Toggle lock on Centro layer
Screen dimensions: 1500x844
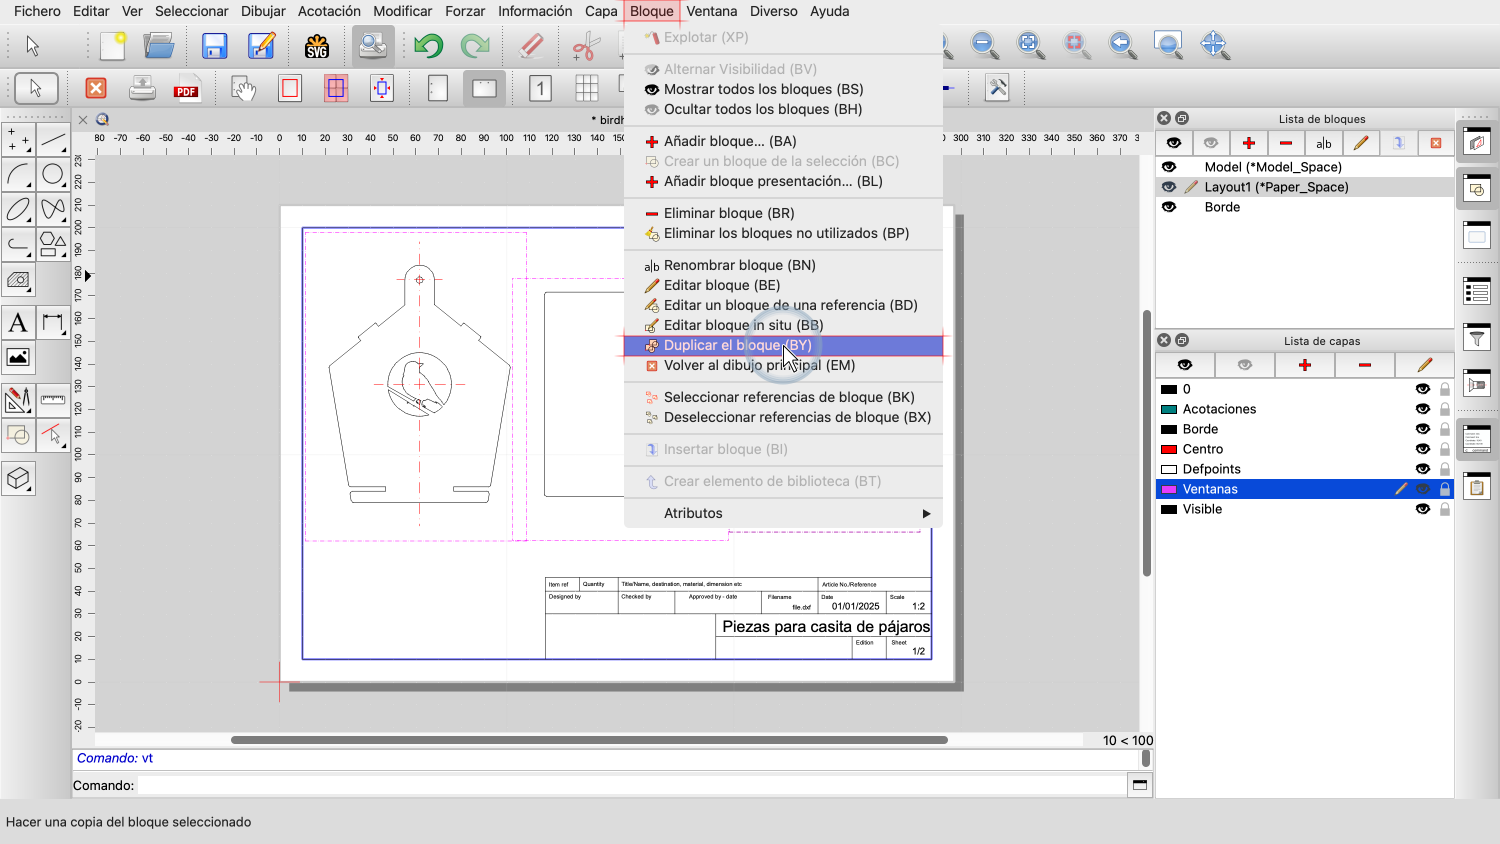(1445, 449)
